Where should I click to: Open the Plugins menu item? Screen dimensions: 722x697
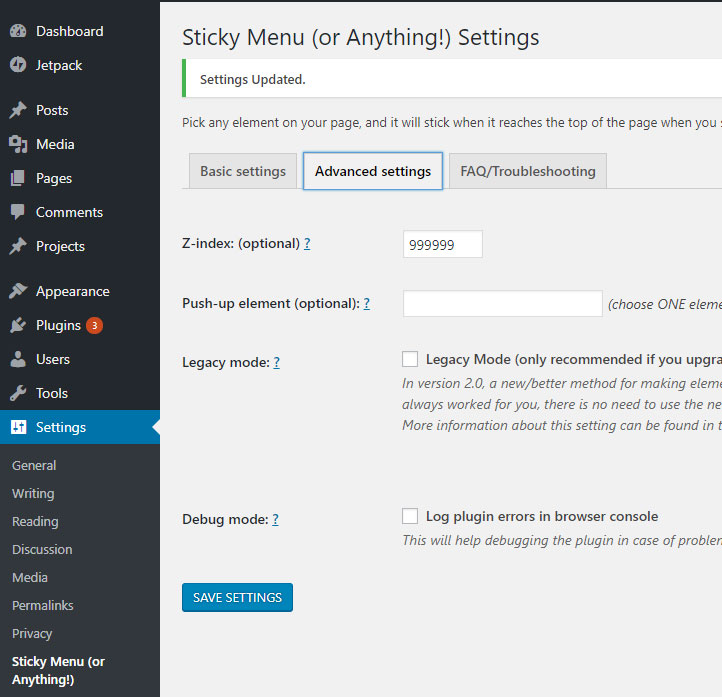coord(80,325)
